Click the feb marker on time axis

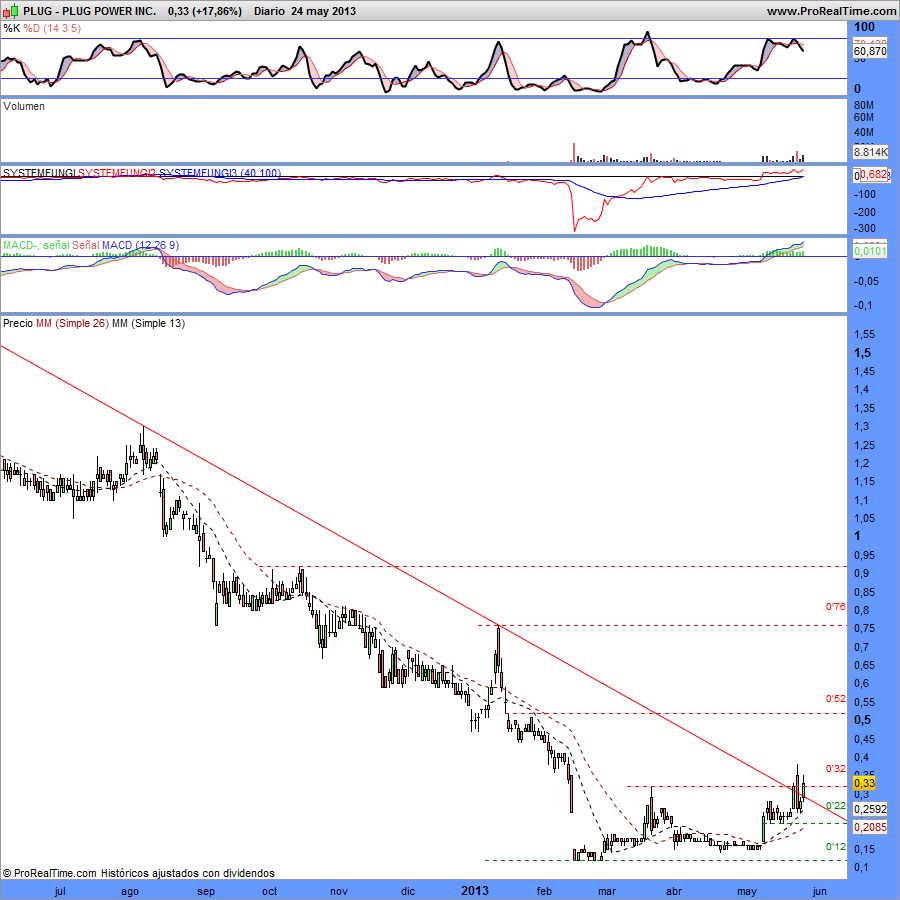point(544,891)
